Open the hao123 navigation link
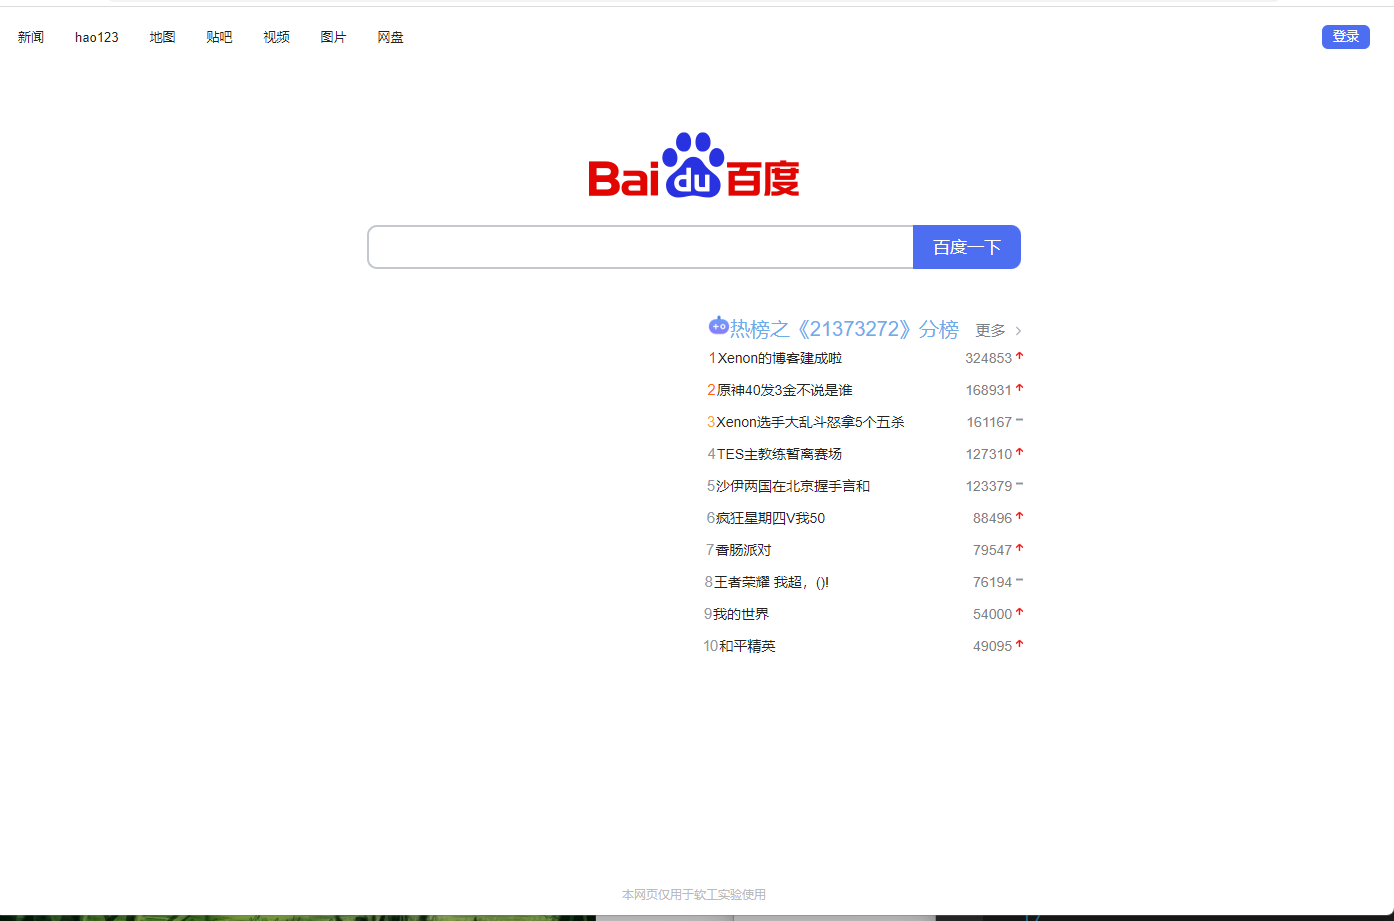The image size is (1394, 921). click(x=97, y=37)
